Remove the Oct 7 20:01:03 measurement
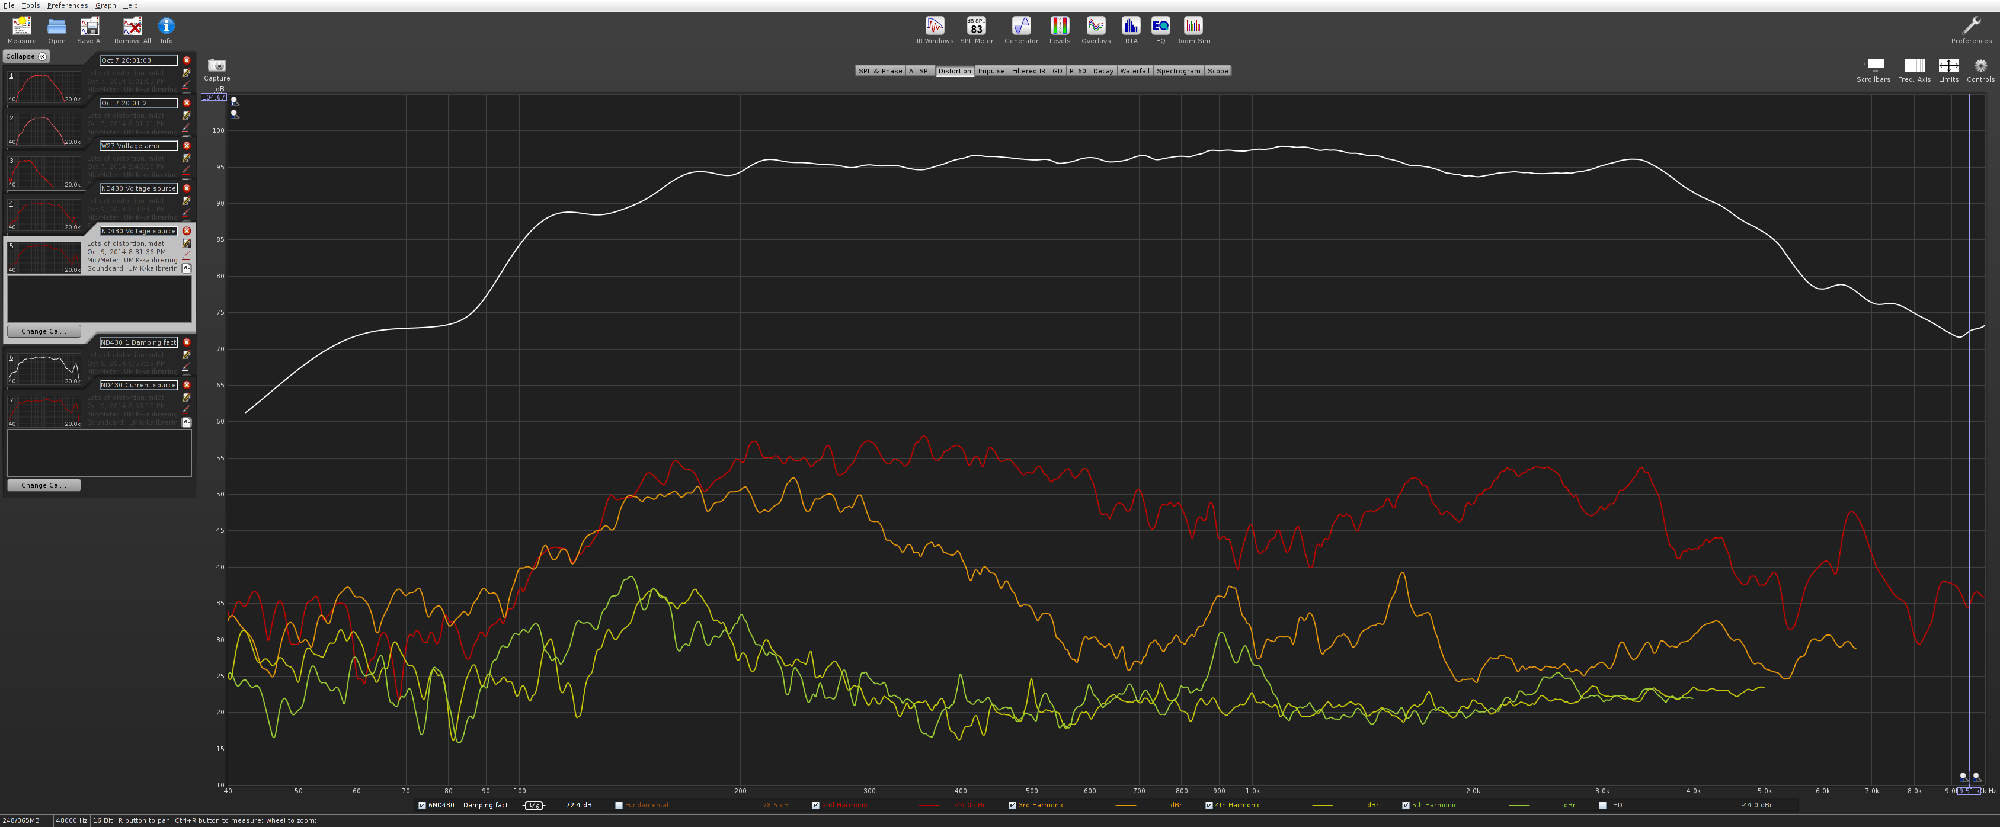Viewport: 2000px width, 827px height. [x=186, y=60]
